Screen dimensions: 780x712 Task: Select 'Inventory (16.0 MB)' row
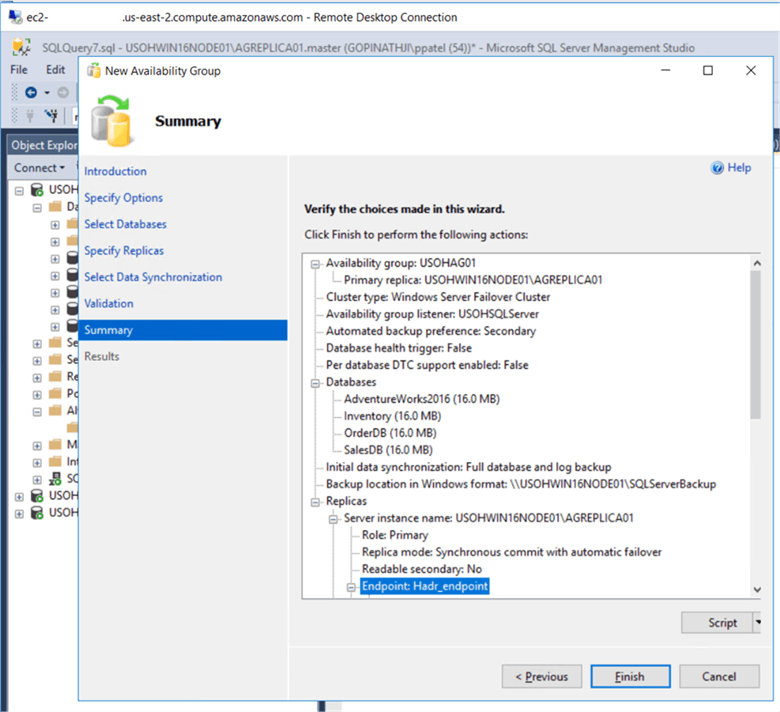click(x=392, y=416)
